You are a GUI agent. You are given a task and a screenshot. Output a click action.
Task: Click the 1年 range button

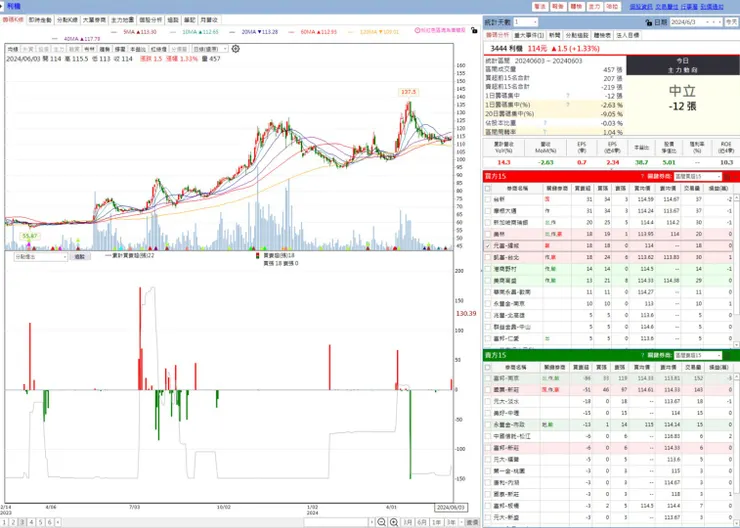437,522
